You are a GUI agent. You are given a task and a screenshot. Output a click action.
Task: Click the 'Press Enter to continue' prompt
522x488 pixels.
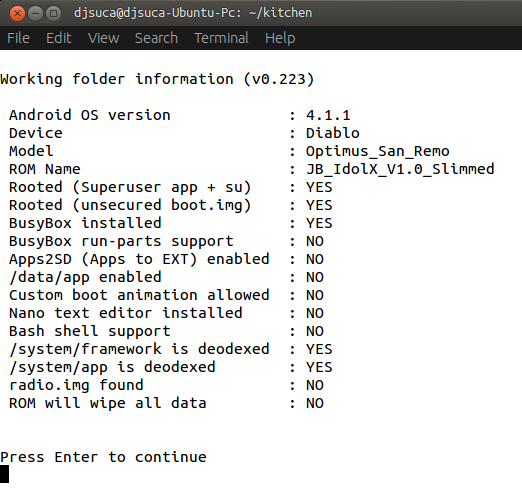[103, 457]
